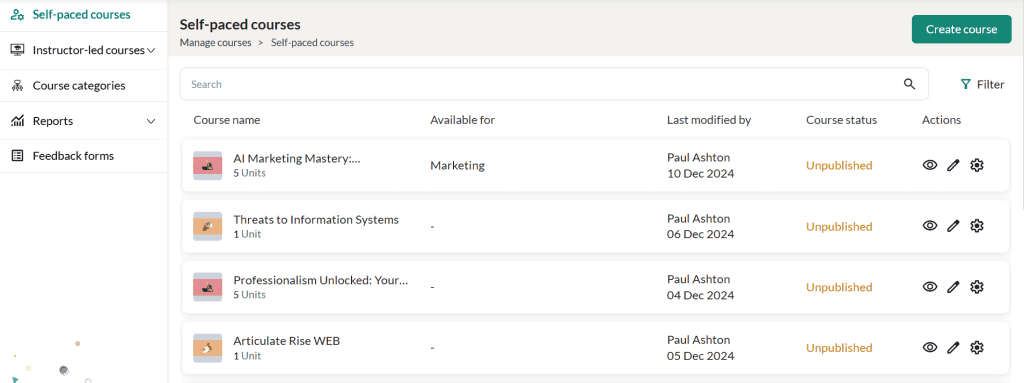The image size is (1024, 383).
Task: Open gear settings for Threats to Information Systems
Action: tap(977, 226)
